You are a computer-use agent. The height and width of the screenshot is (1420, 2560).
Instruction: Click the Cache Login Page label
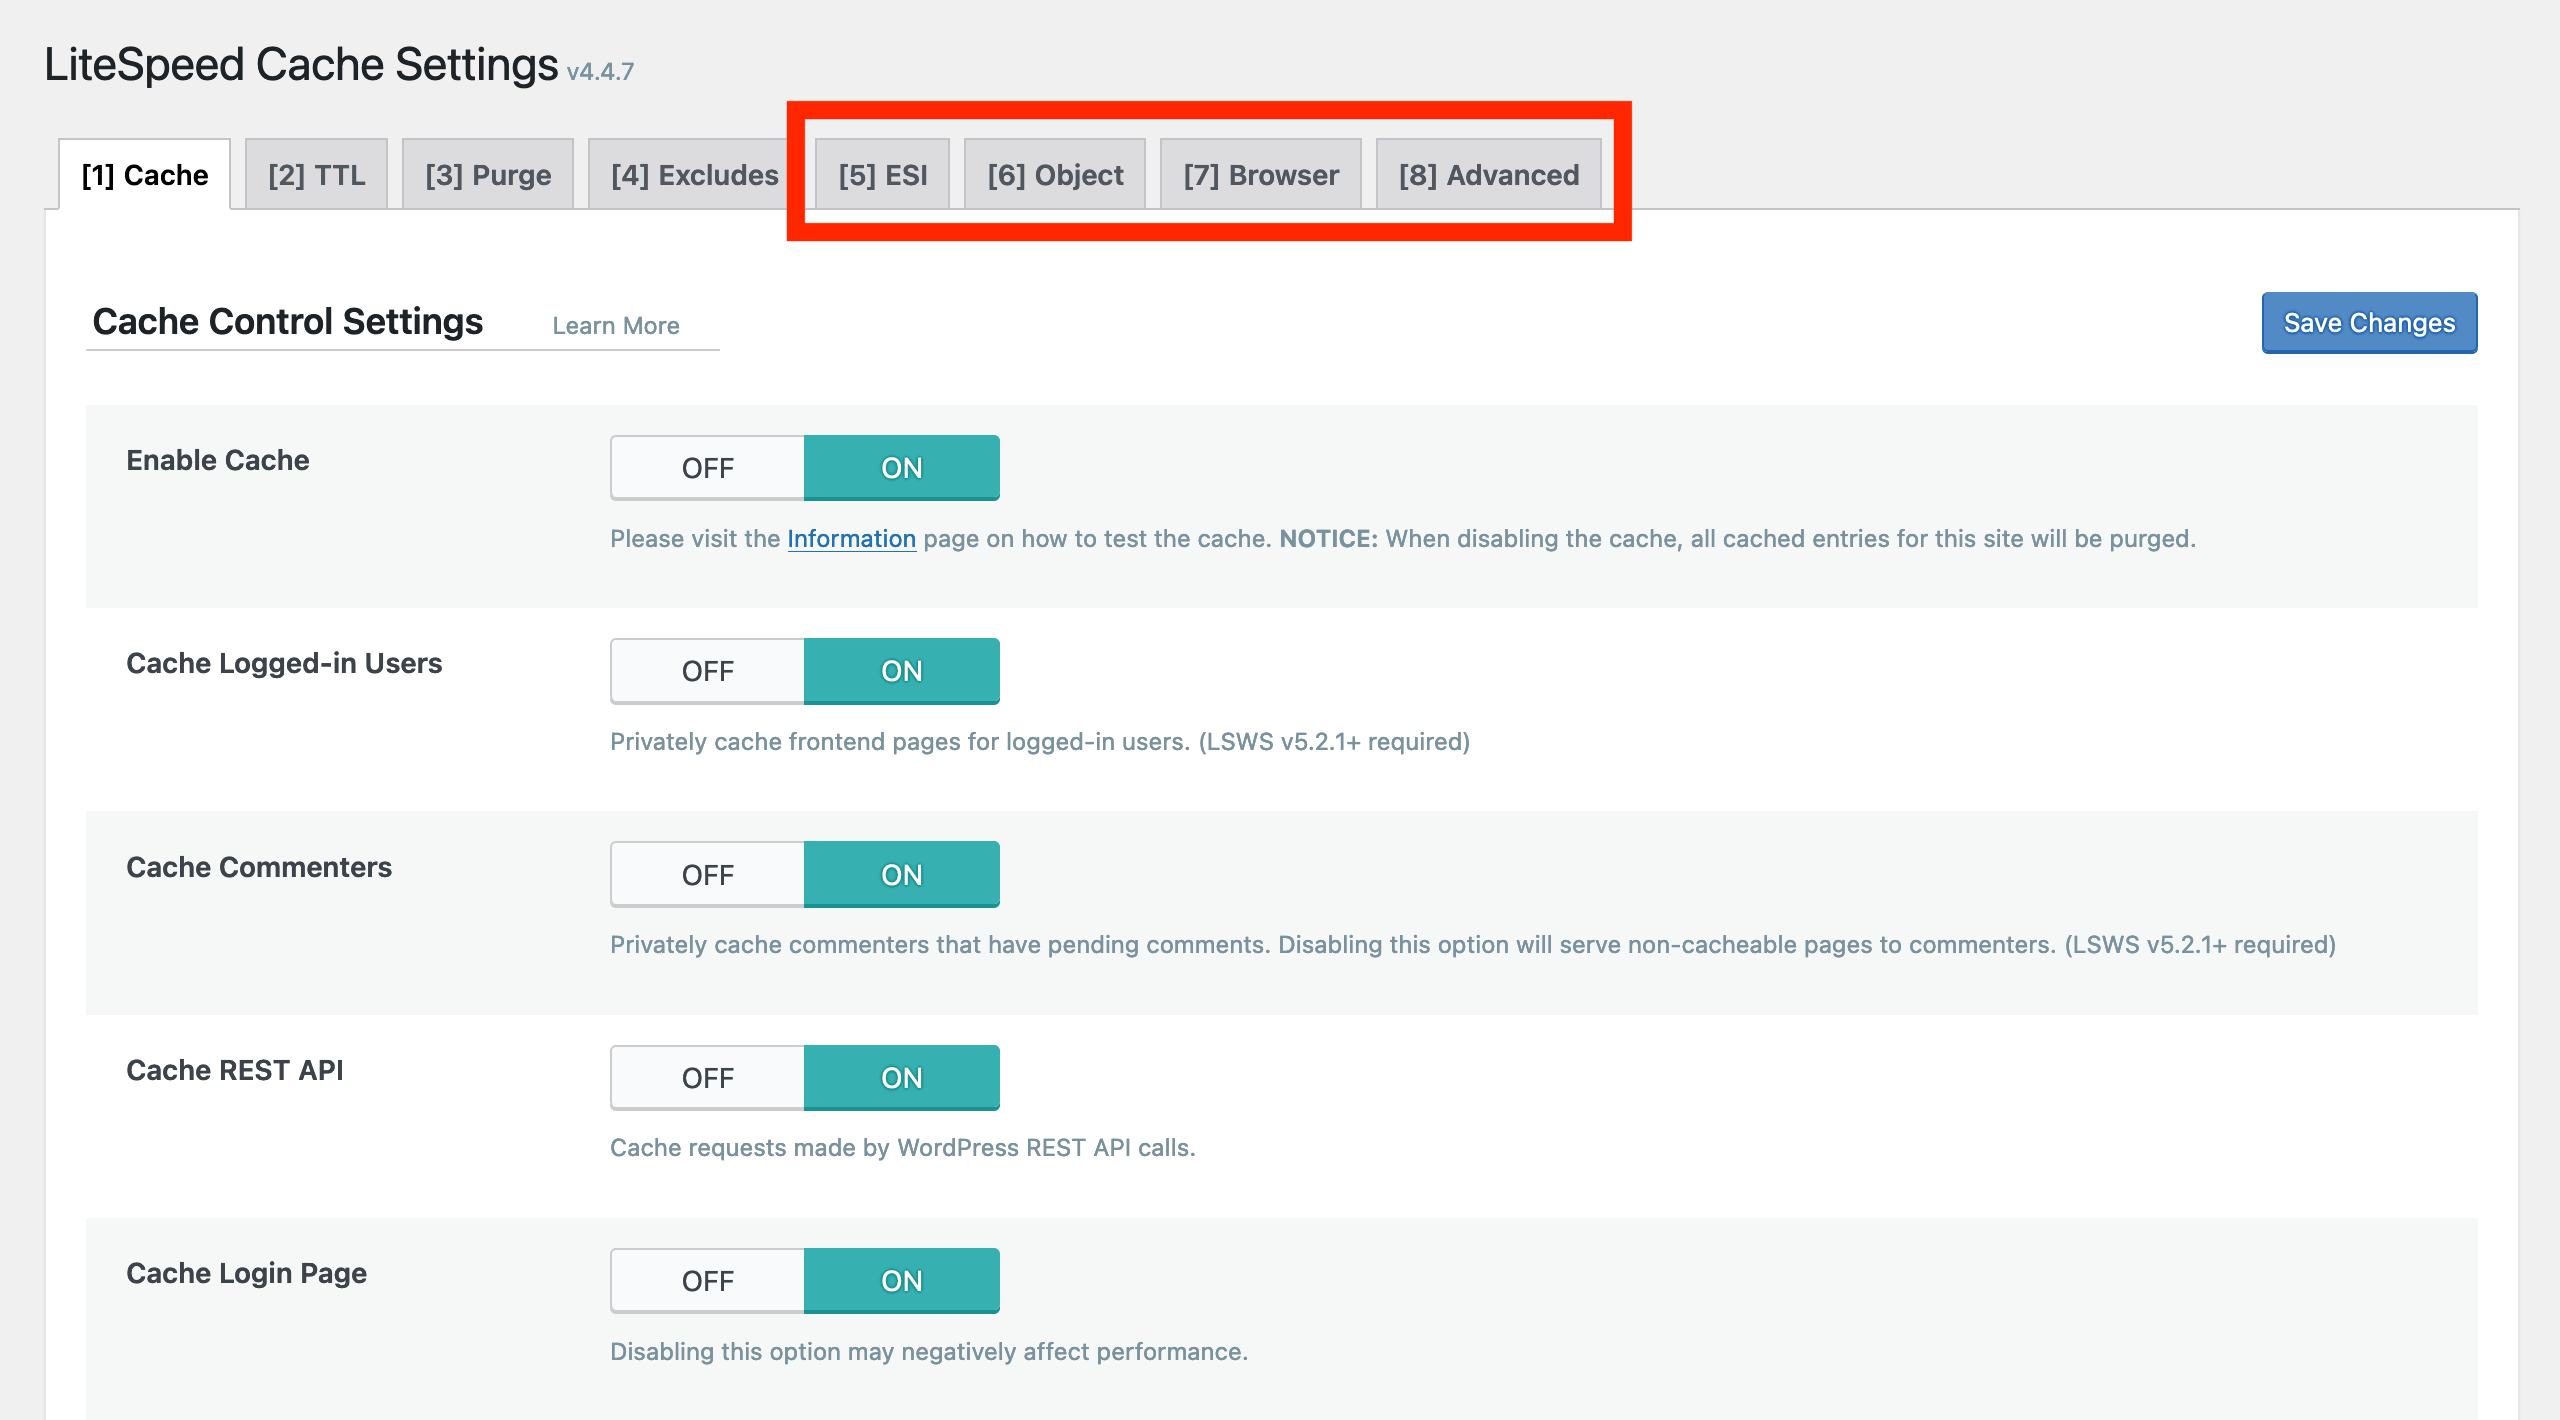(x=247, y=1274)
